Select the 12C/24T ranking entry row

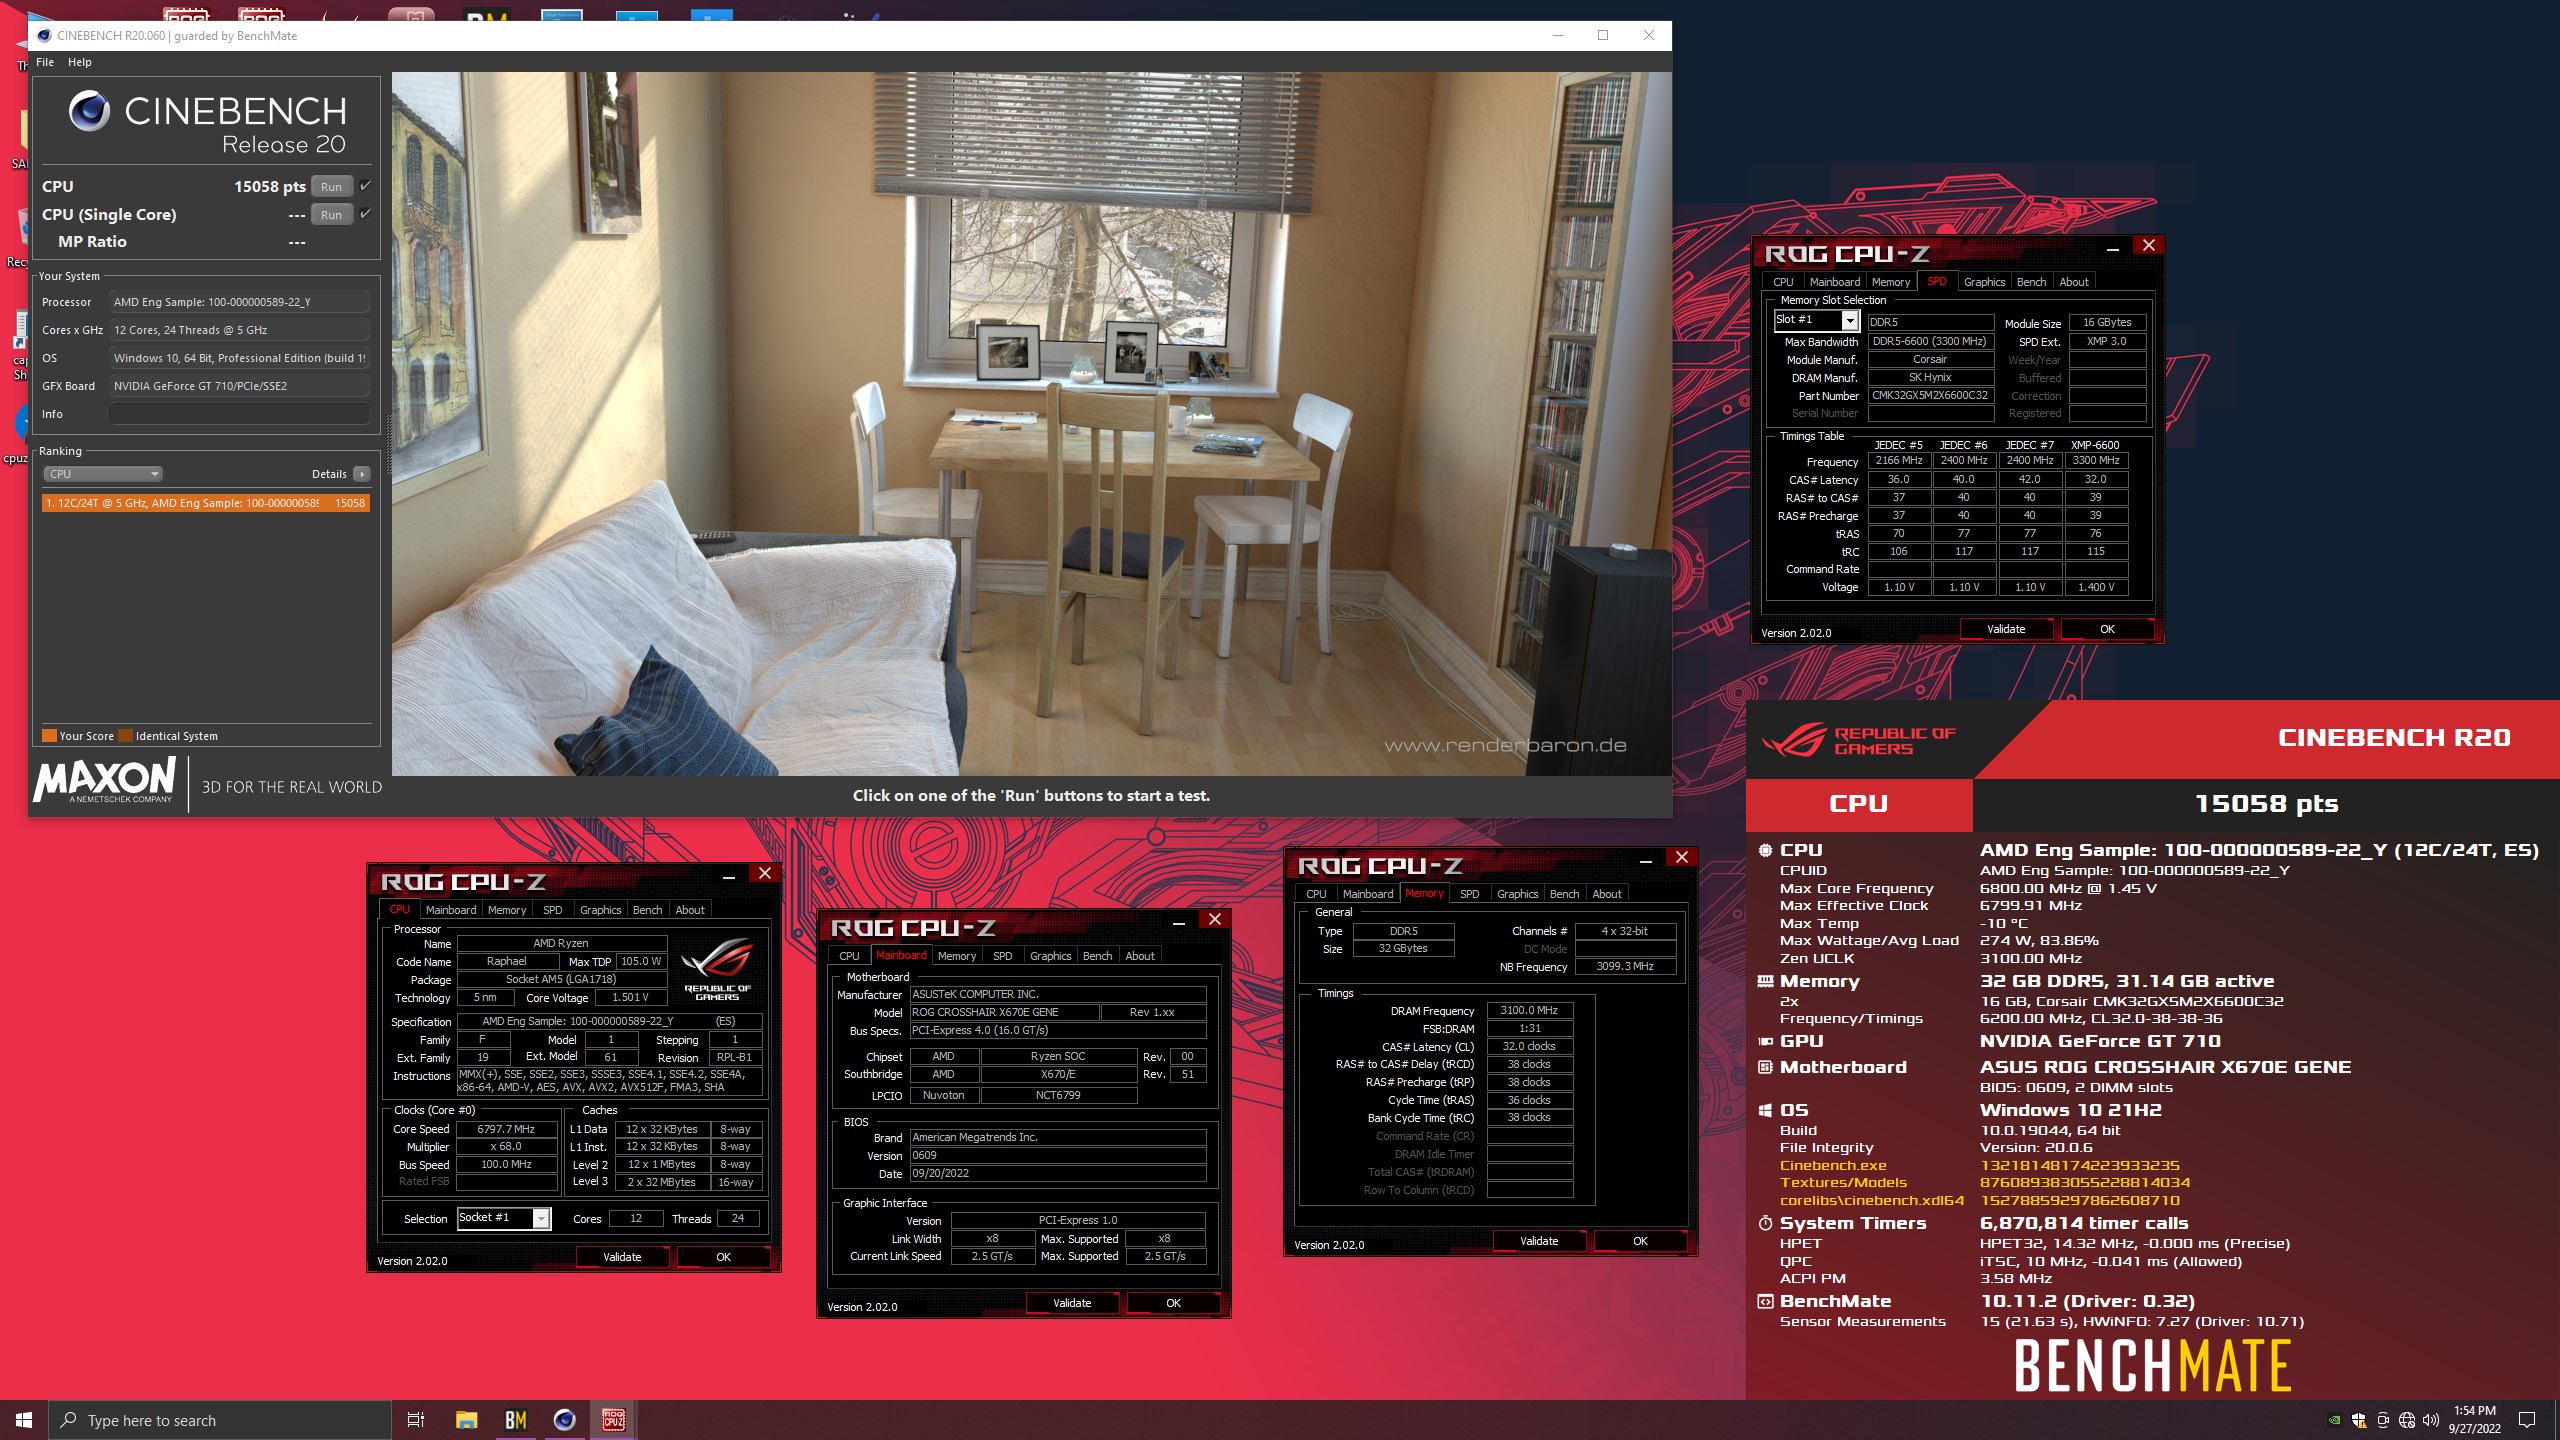(x=206, y=503)
